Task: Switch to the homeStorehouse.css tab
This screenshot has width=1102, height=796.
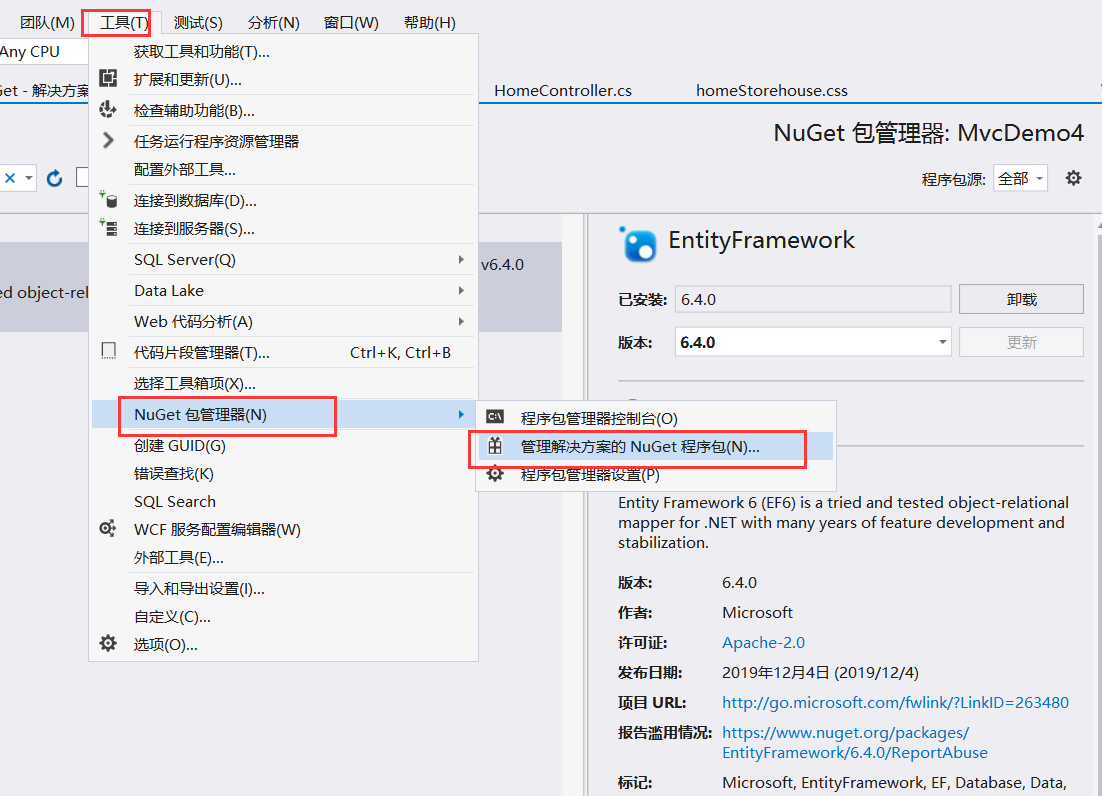Action: tap(771, 90)
